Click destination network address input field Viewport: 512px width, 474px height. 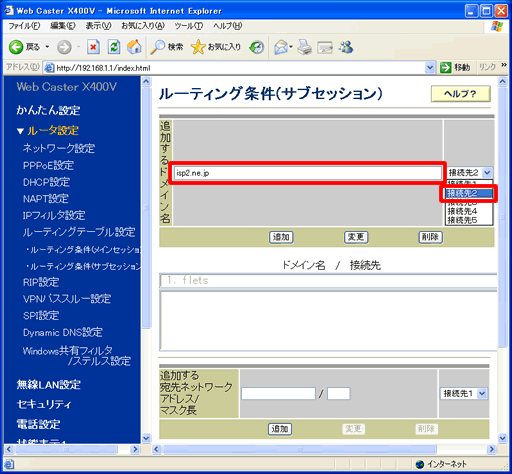click(x=278, y=394)
